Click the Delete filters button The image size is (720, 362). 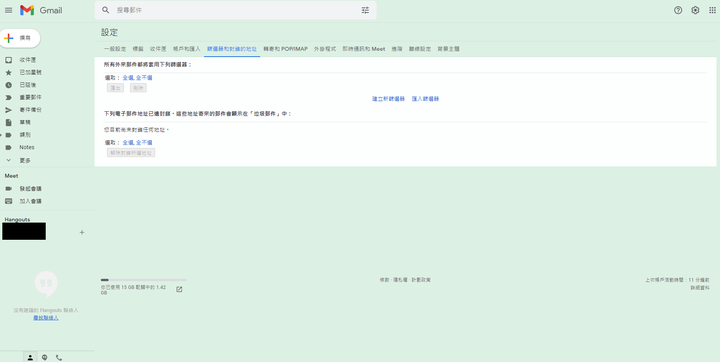pyautogui.click(x=138, y=88)
